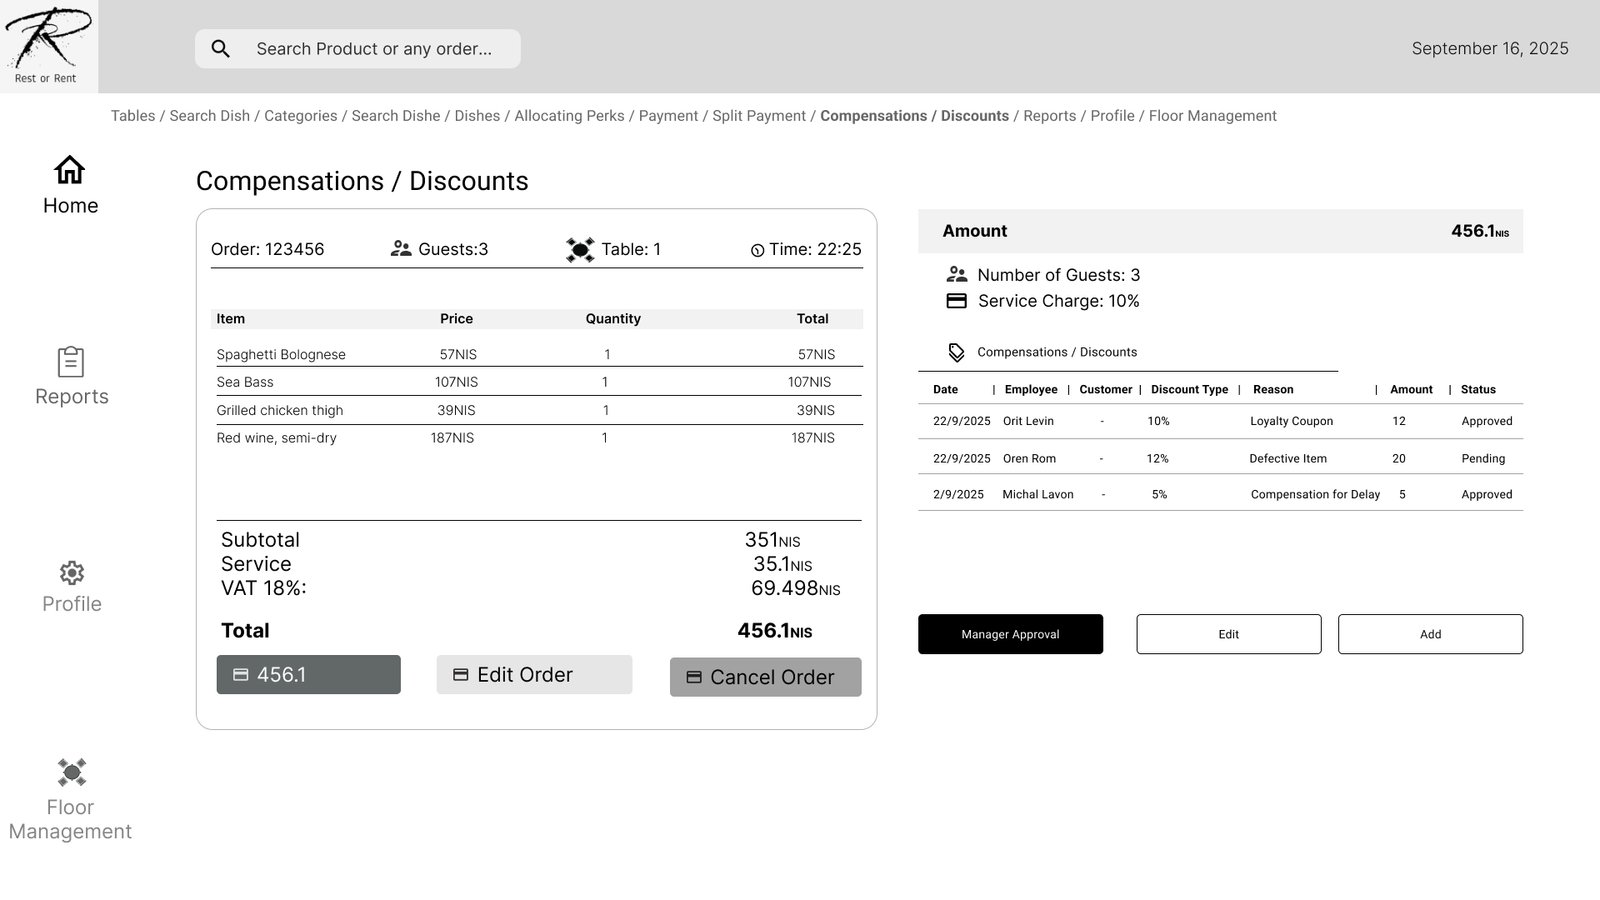Go to Split Payment in breadcrumb
This screenshot has height=900, width=1600.
coord(758,116)
